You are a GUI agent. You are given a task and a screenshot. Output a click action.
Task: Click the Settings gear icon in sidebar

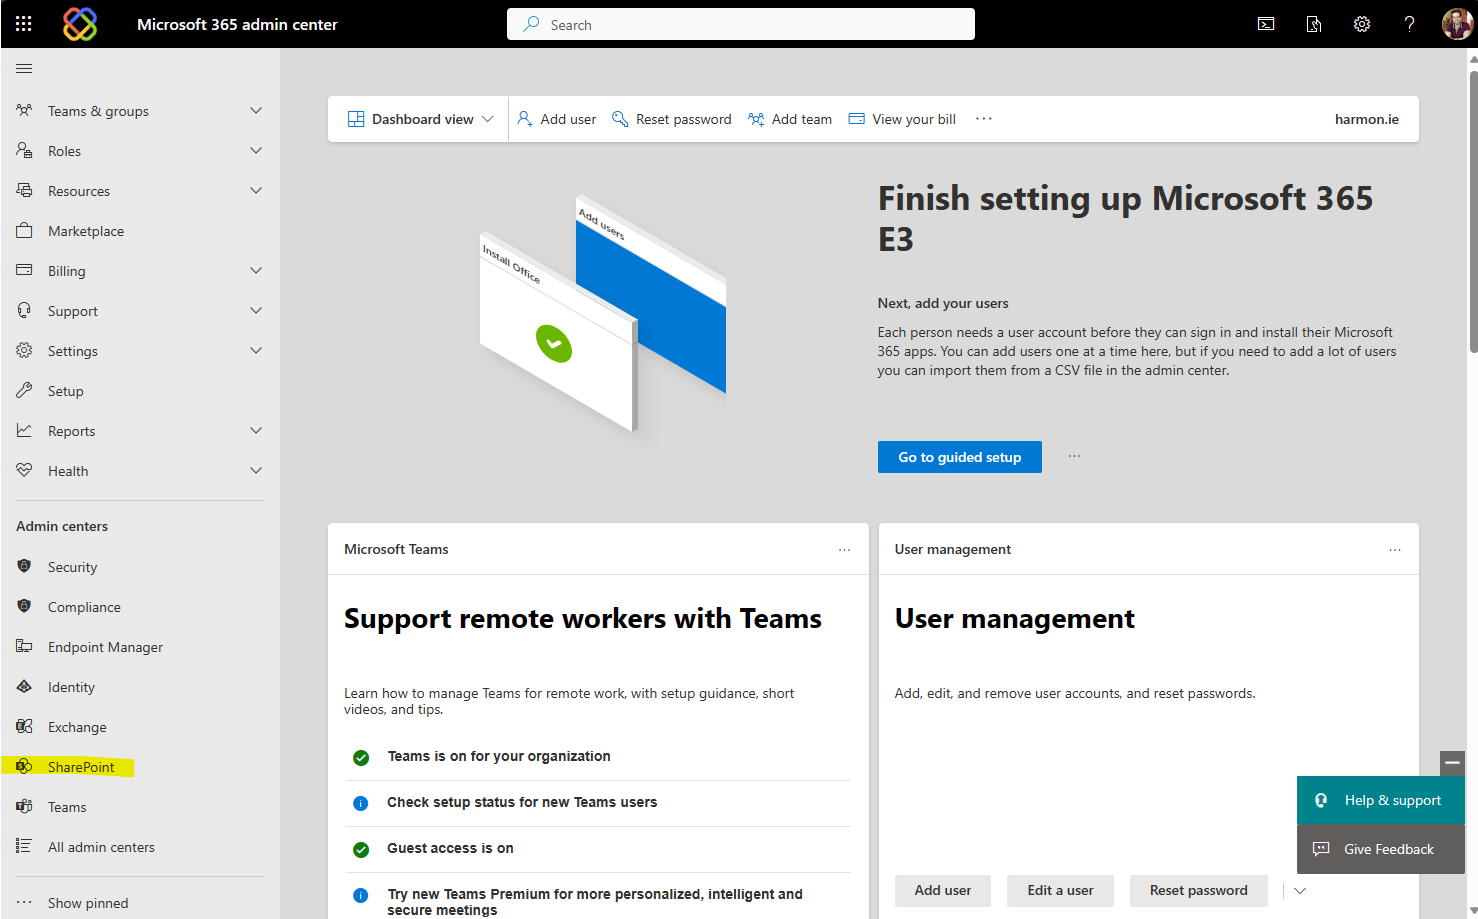click(x=24, y=350)
